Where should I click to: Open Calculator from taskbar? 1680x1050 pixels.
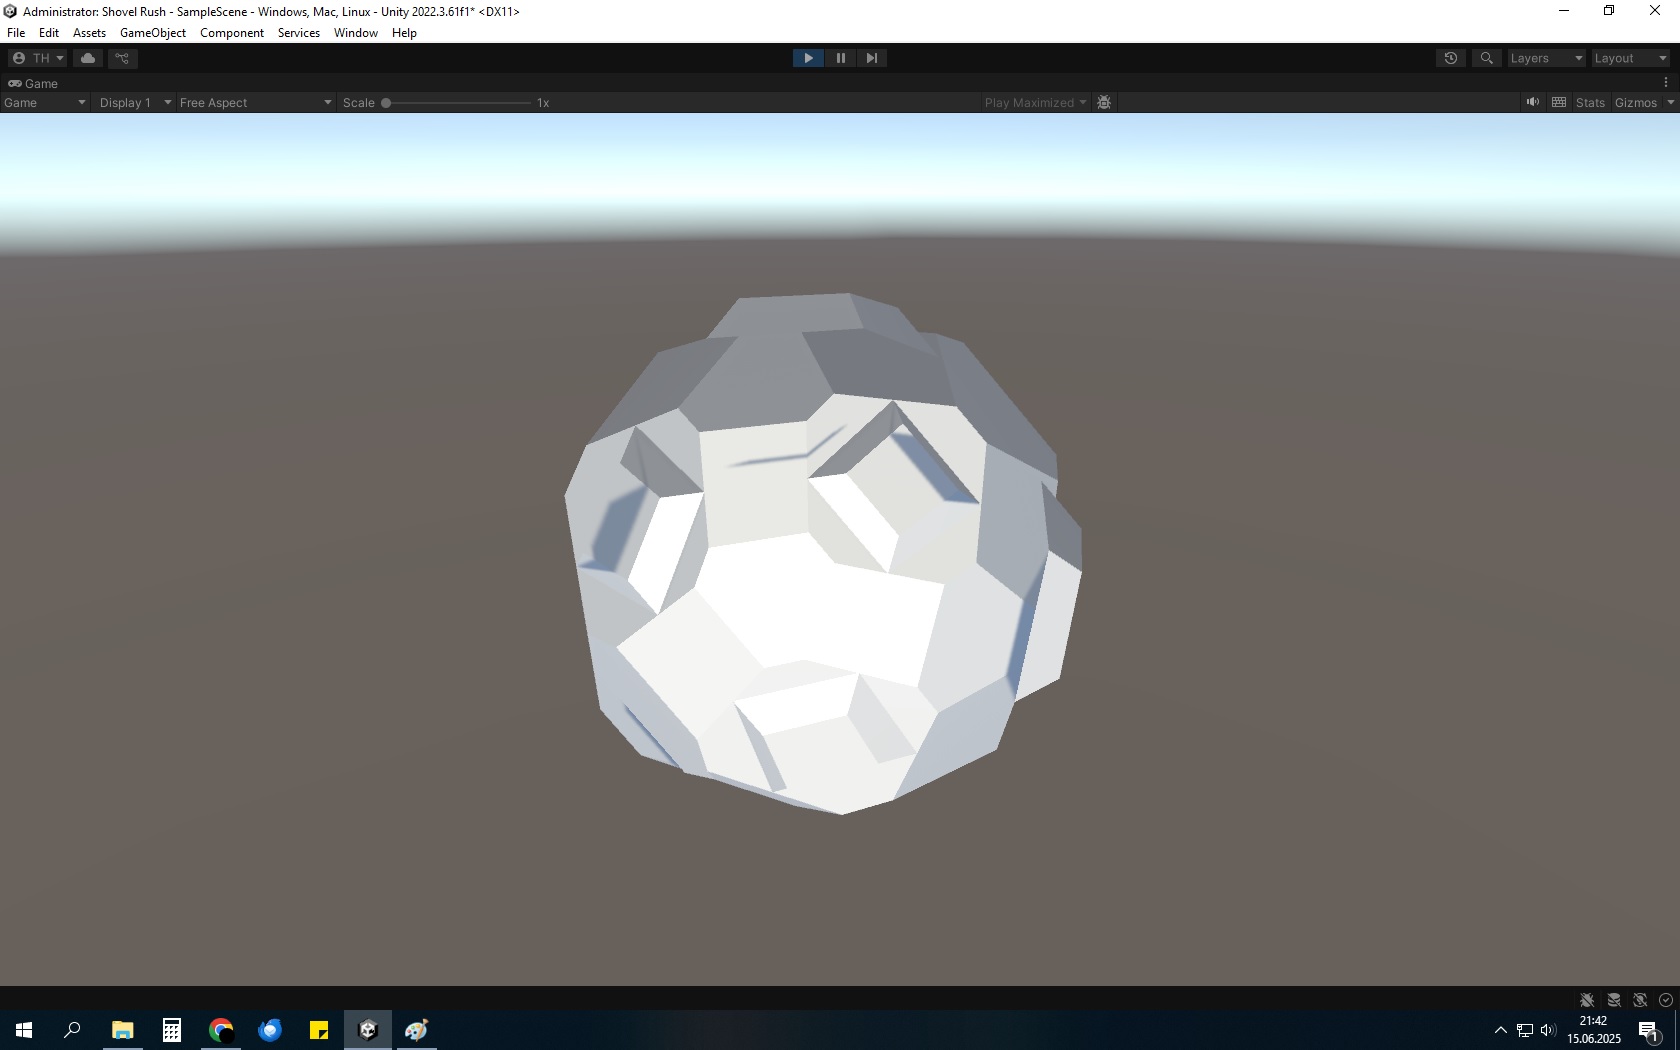(172, 1030)
